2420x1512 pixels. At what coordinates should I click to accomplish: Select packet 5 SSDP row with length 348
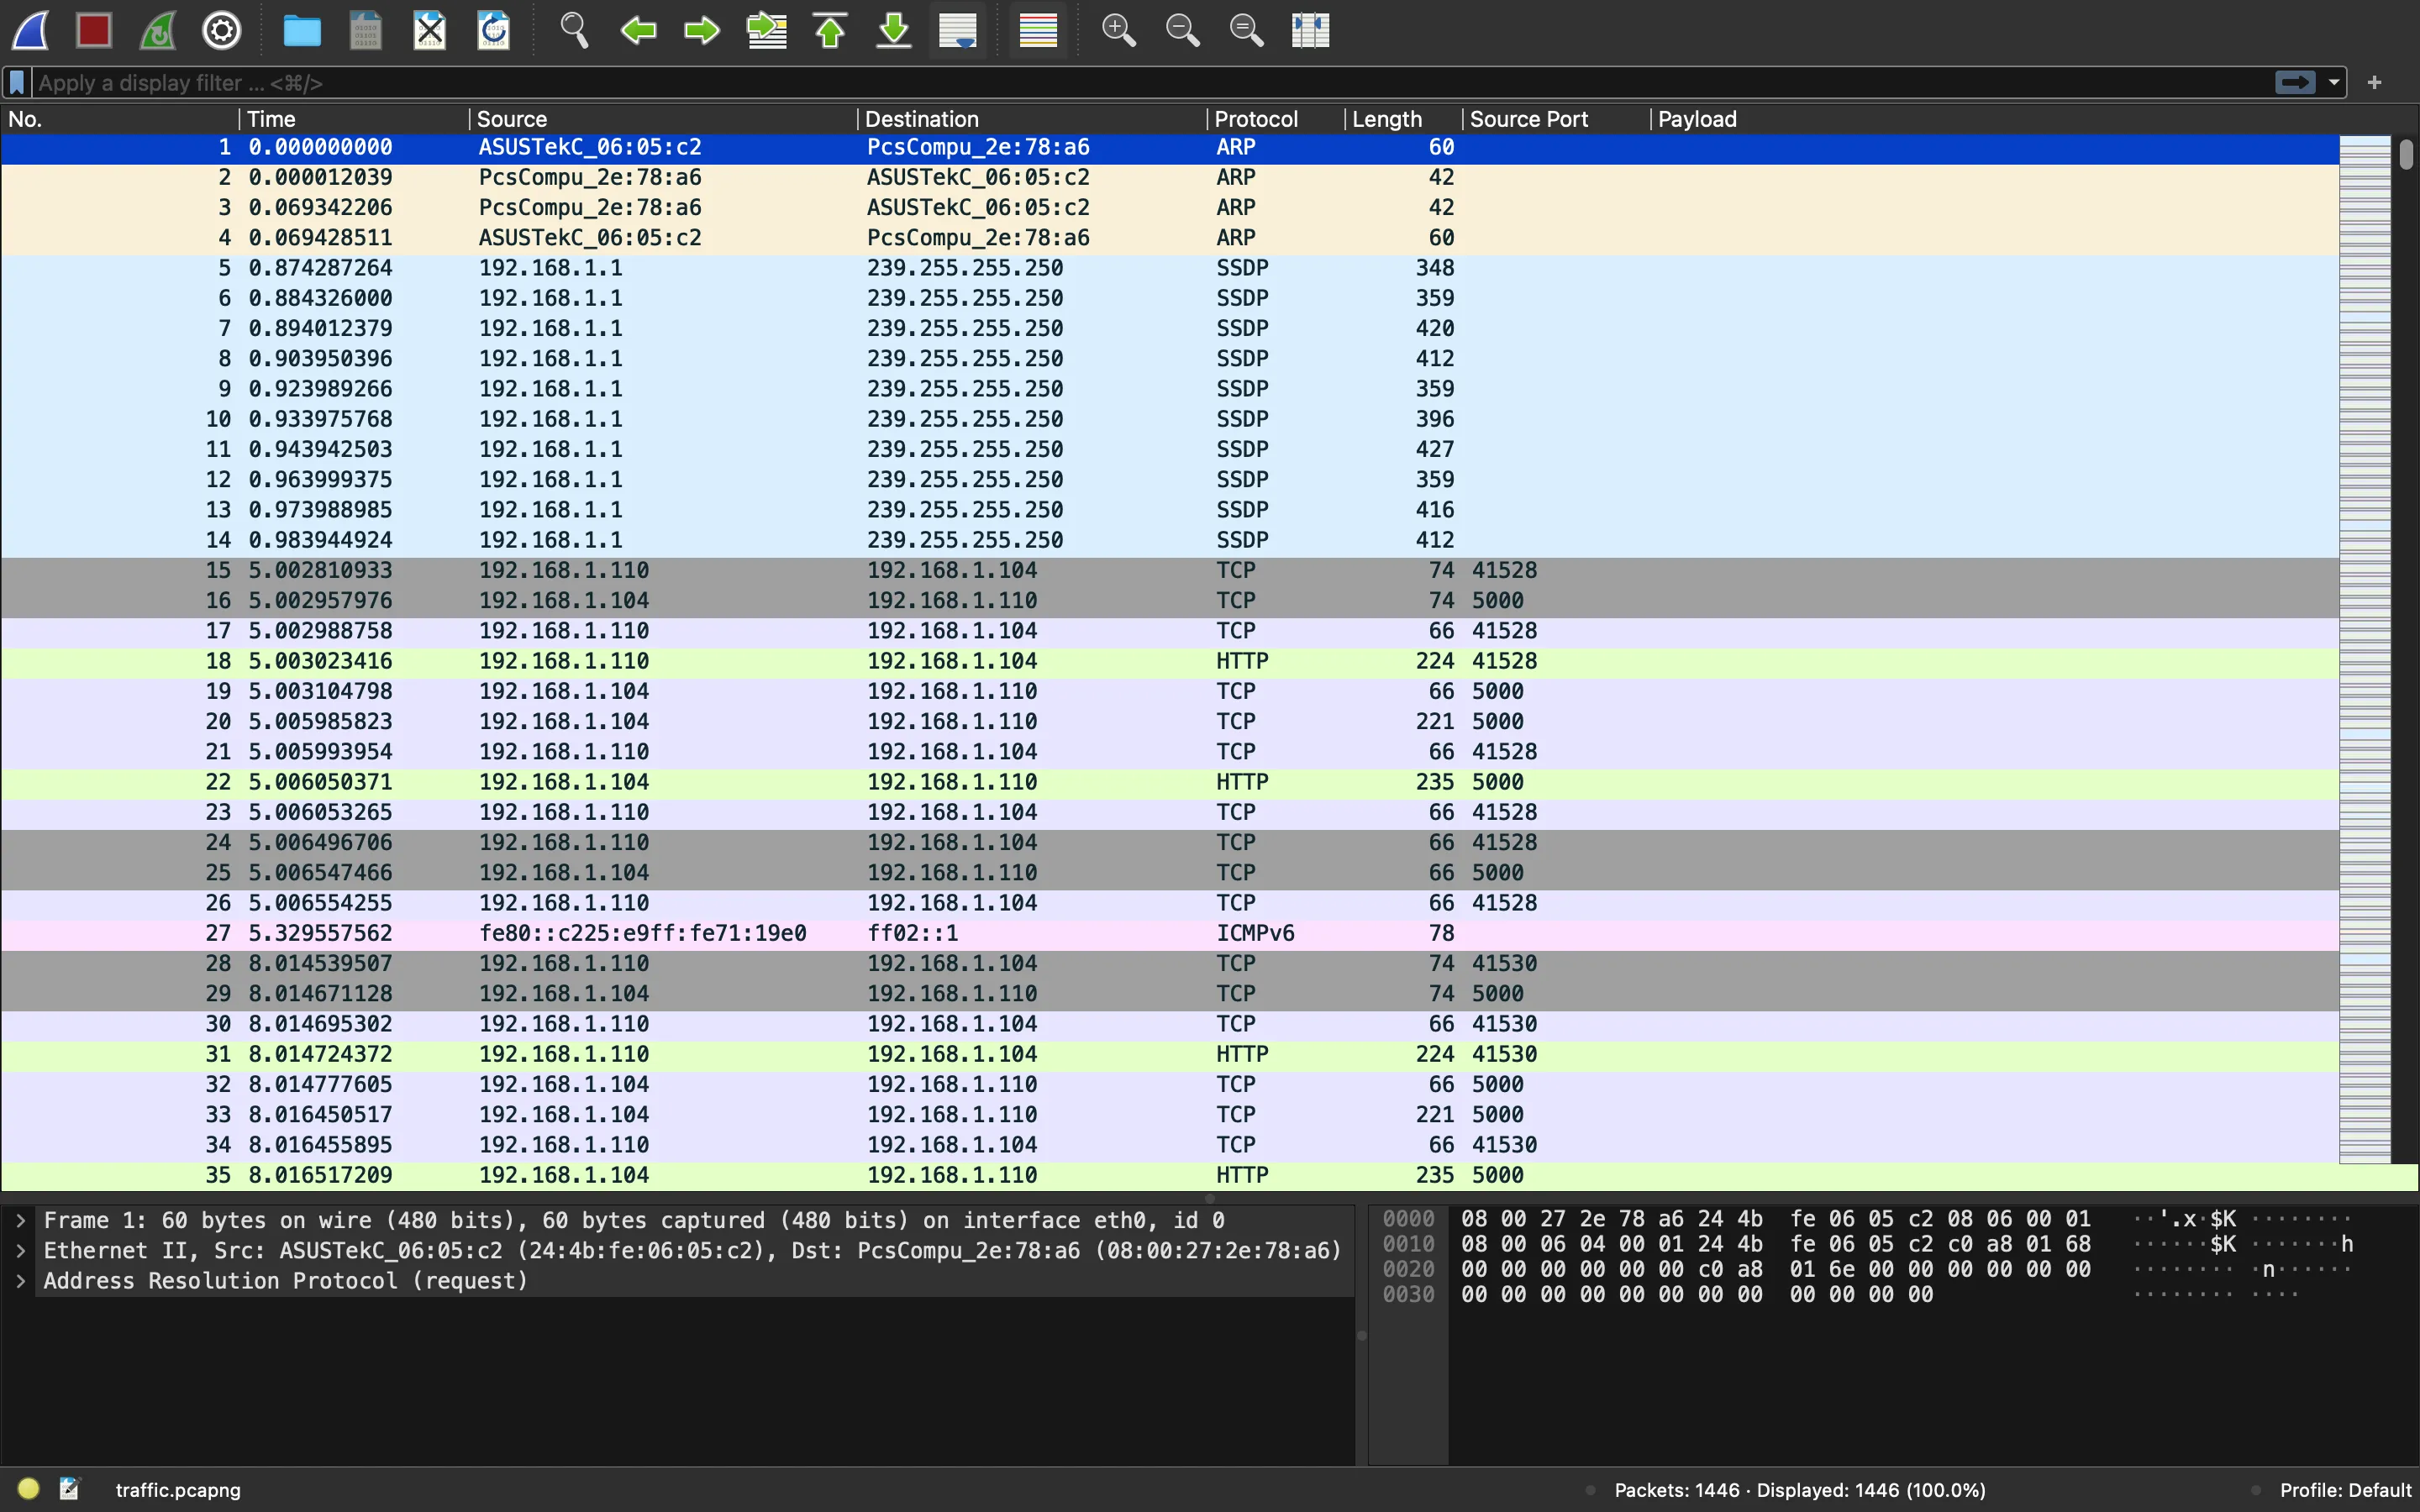1170,268
